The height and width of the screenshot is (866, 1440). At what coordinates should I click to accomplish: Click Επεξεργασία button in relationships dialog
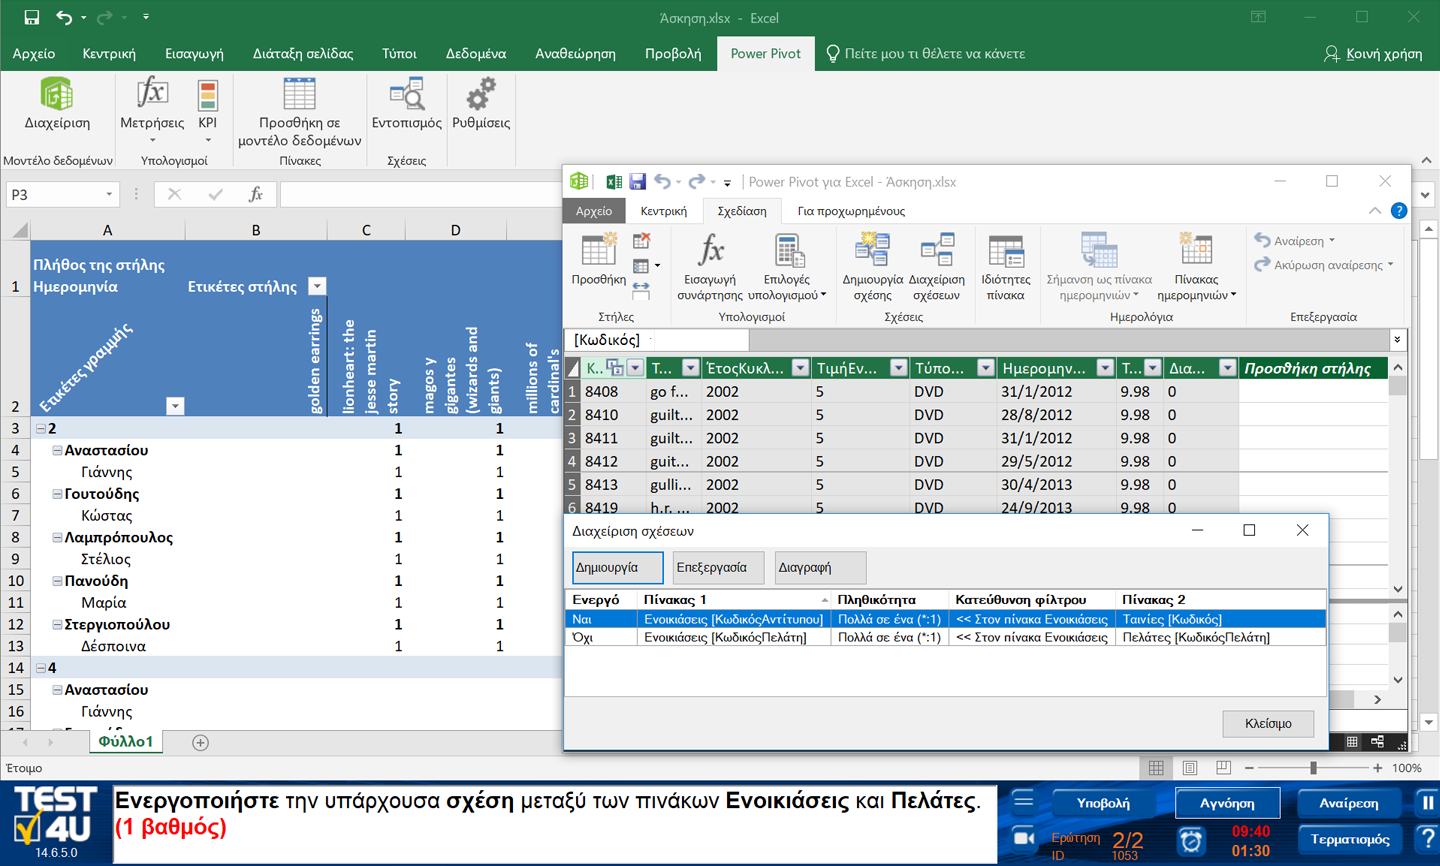(717, 567)
